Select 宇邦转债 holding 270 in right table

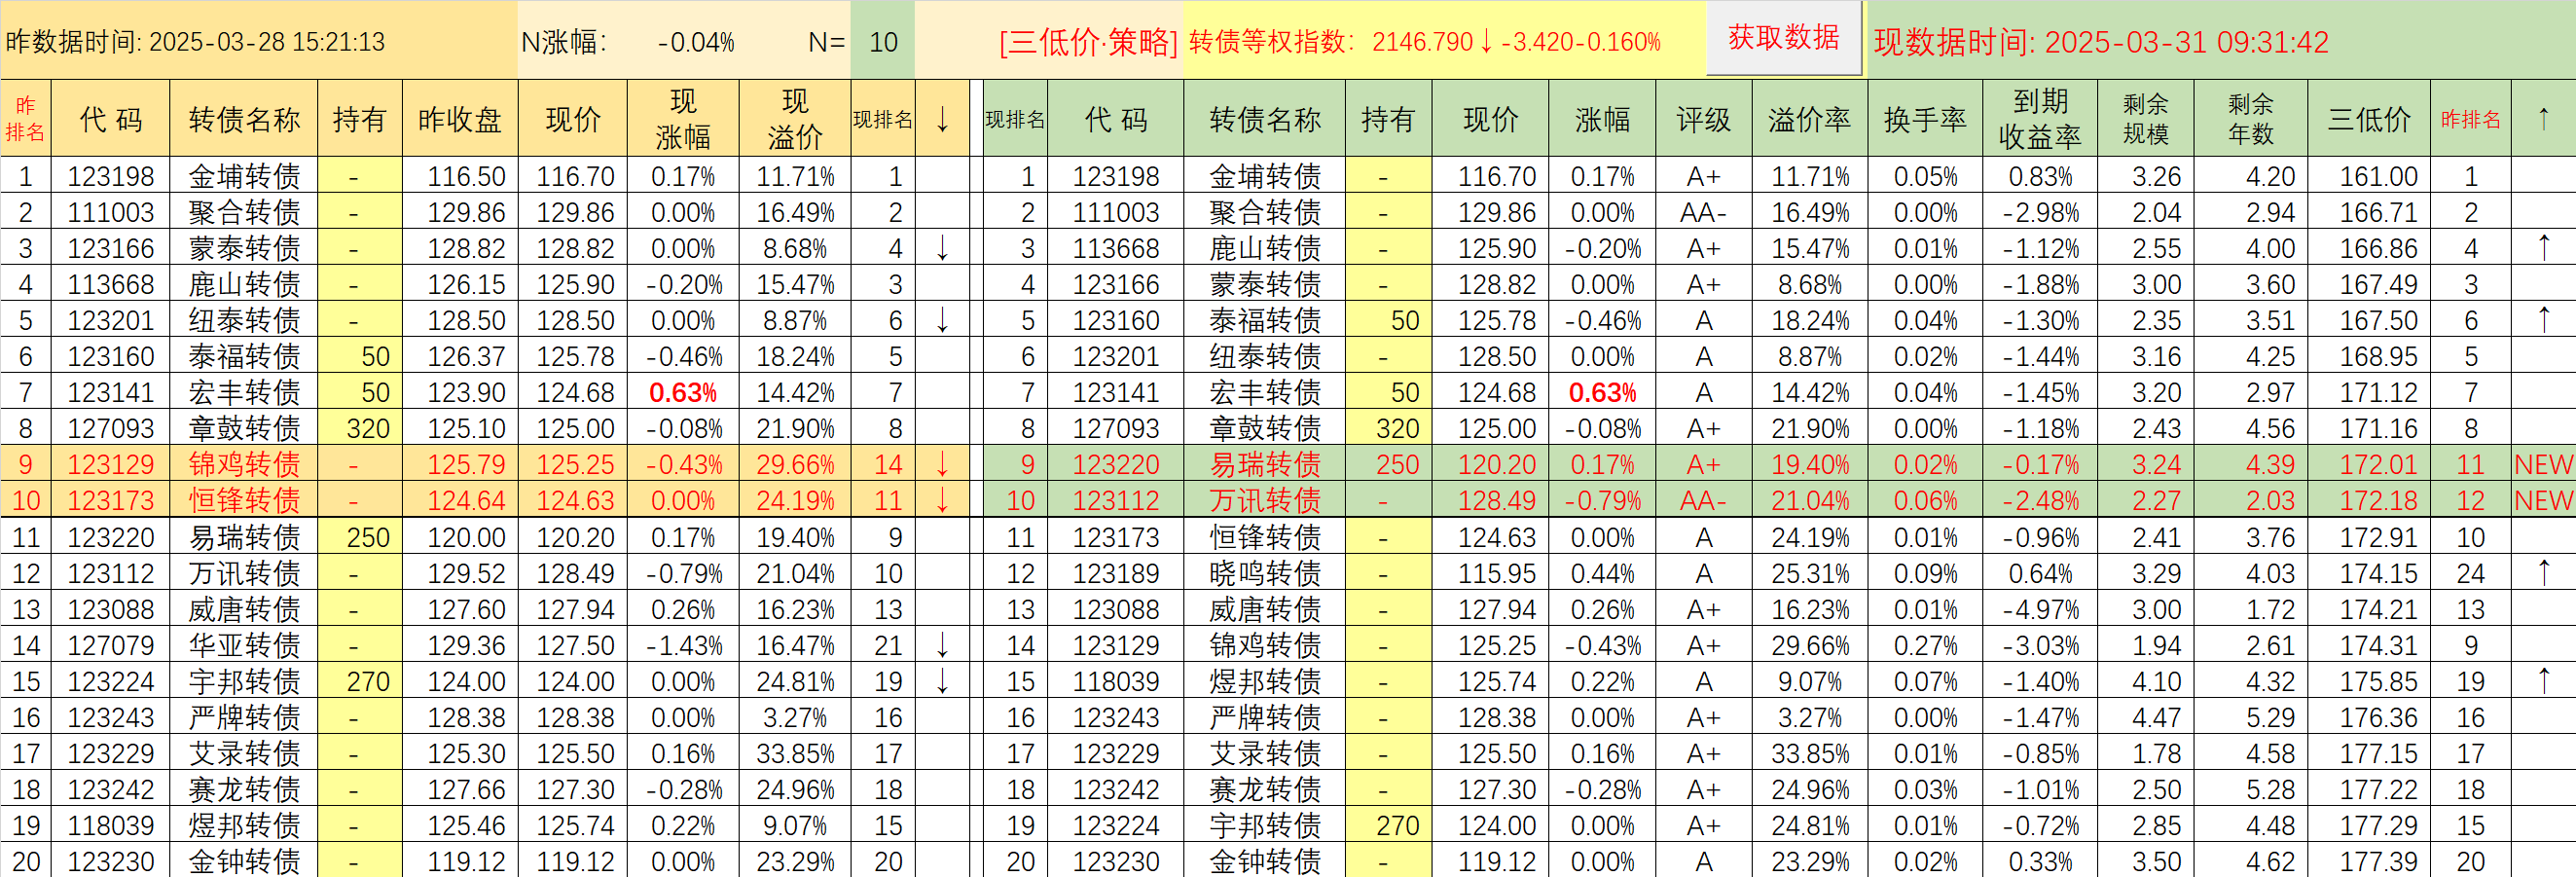click(1389, 825)
